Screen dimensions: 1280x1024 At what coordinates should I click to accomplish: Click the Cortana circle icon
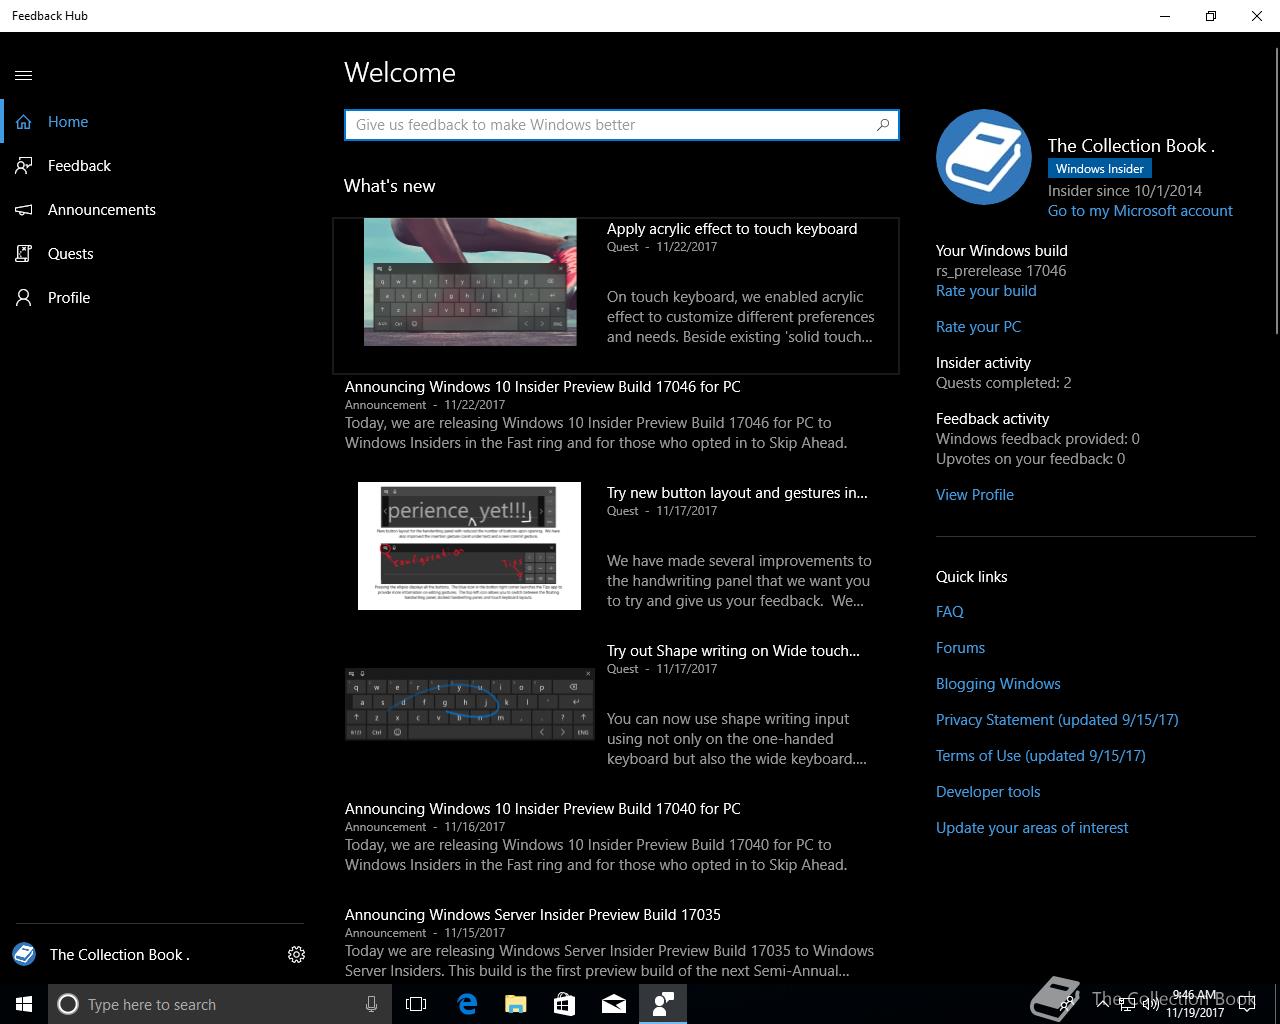pyautogui.click(x=68, y=1004)
